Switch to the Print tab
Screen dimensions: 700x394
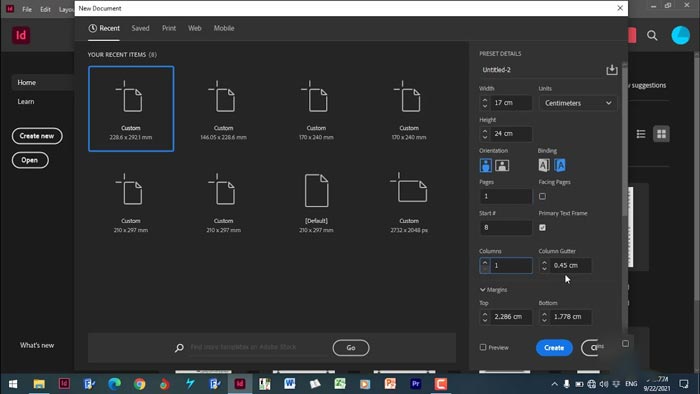coord(169,28)
